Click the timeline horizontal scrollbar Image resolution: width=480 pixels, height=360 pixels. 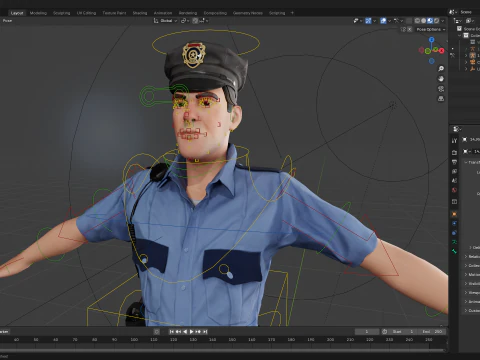click(x=223, y=351)
